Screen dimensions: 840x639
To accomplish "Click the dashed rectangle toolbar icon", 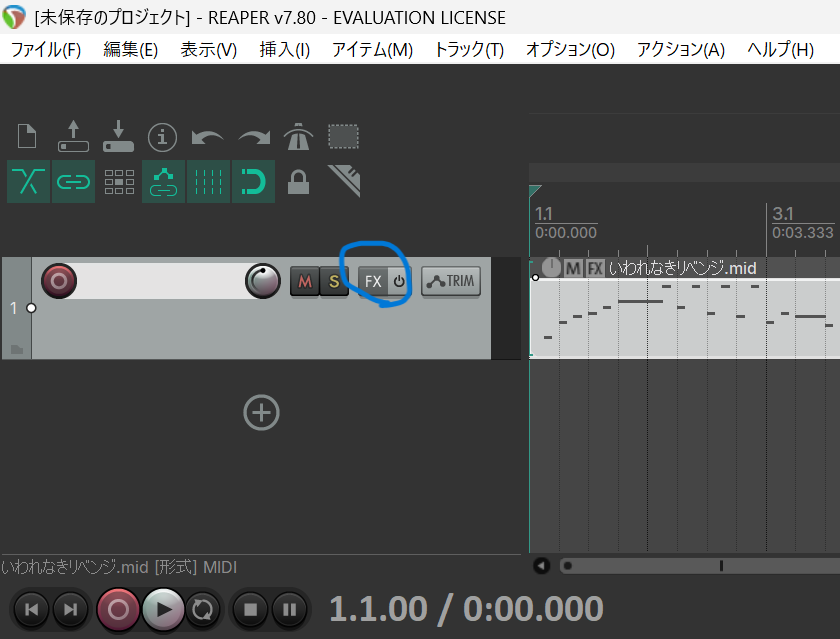I will [x=343, y=137].
